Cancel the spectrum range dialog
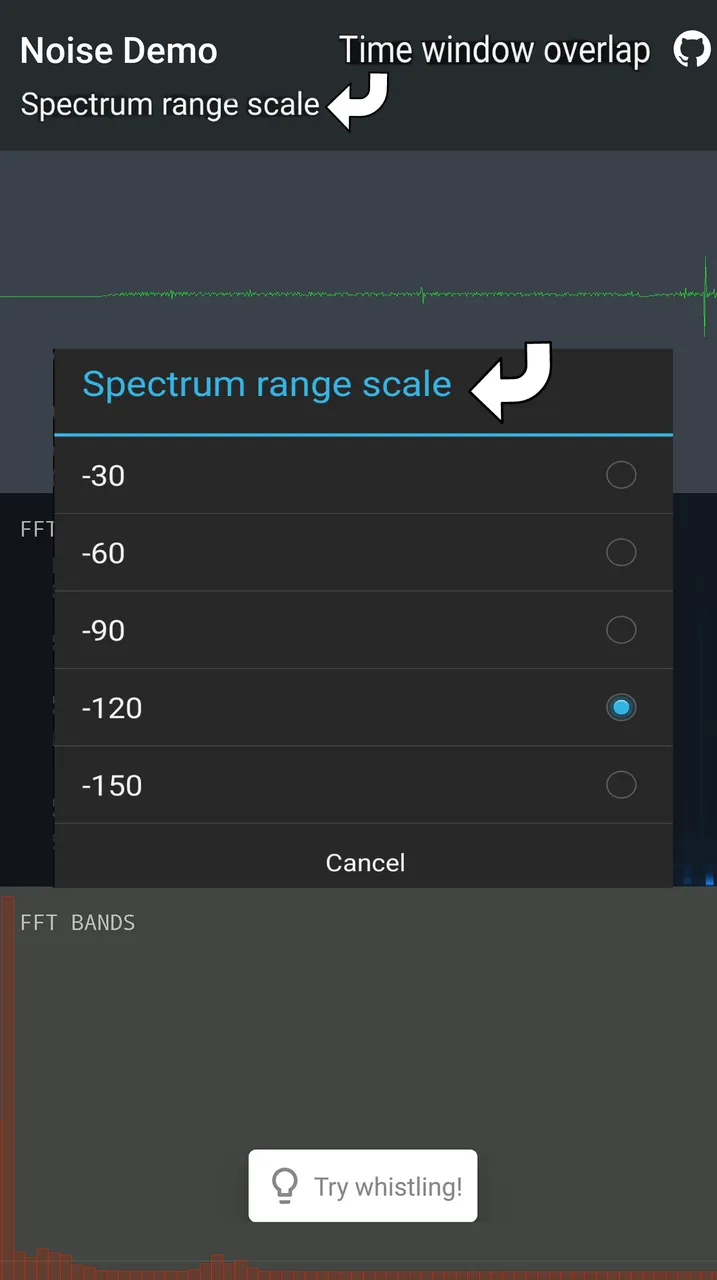 pos(365,863)
